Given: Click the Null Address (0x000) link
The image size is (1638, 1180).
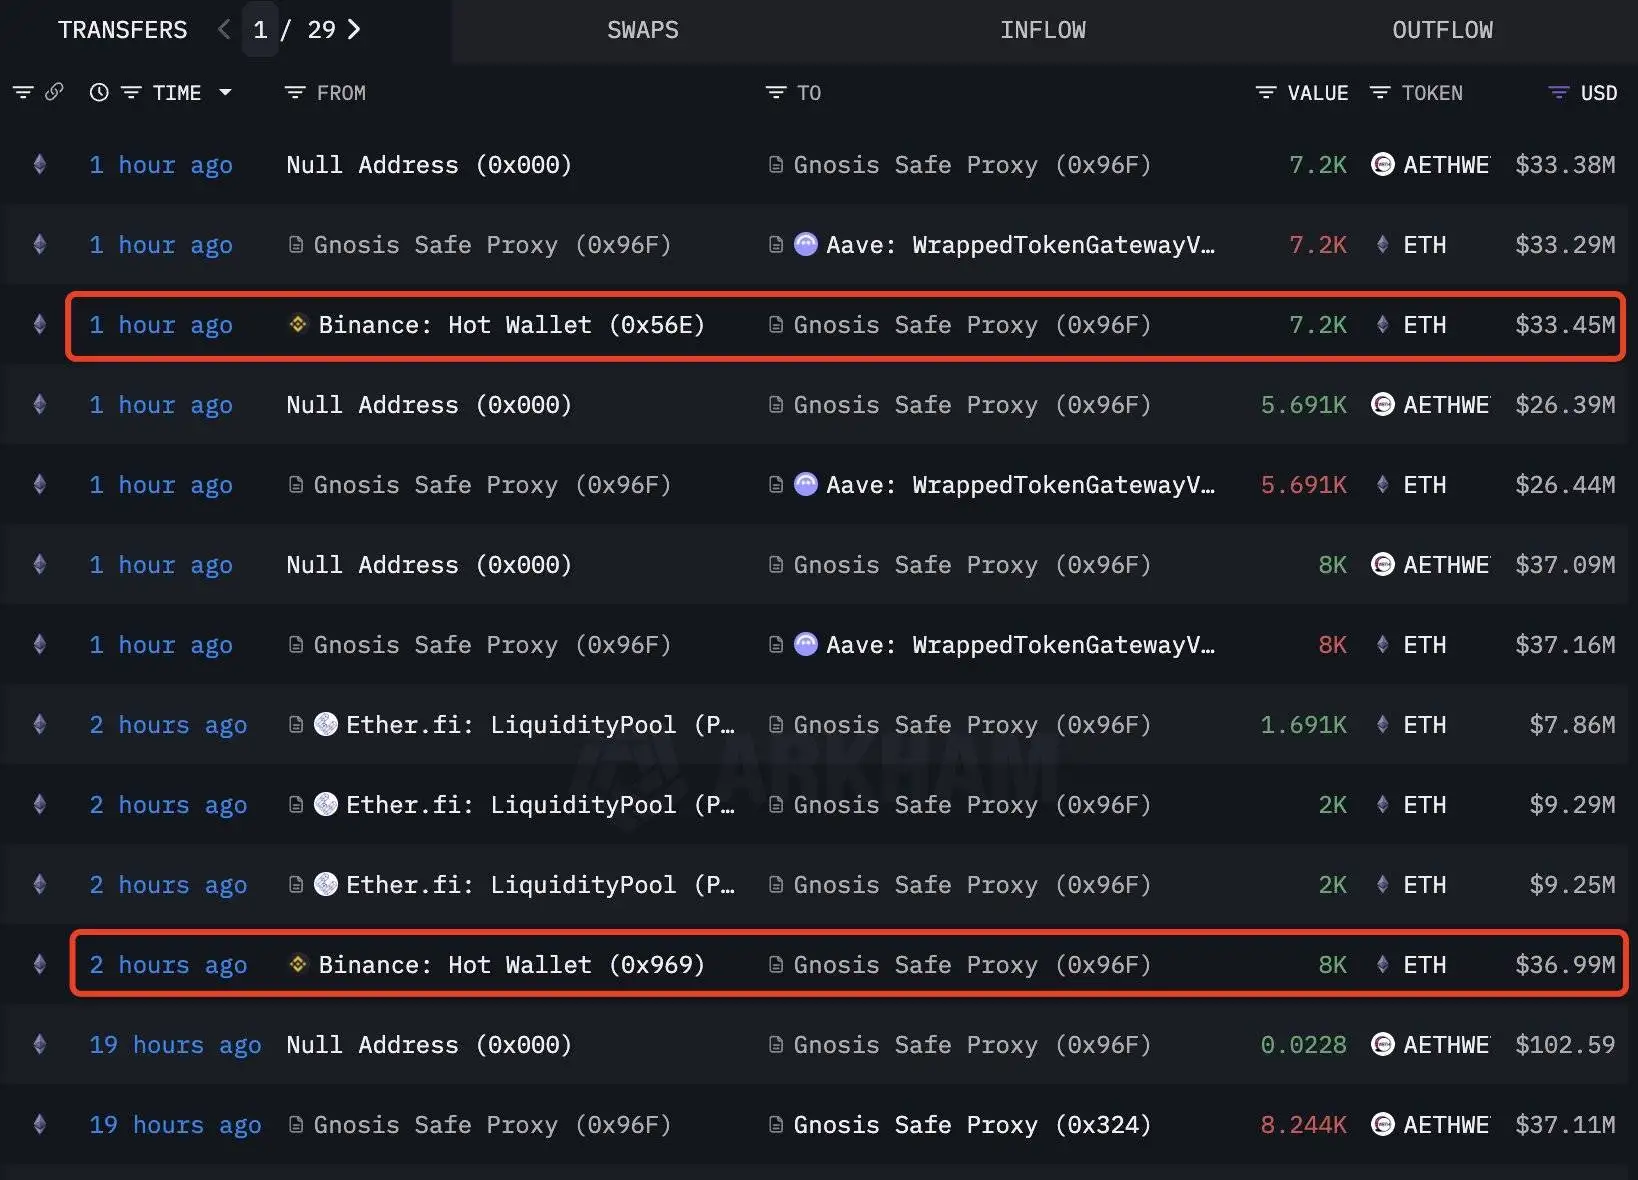Looking at the screenshot, I should click(428, 165).
